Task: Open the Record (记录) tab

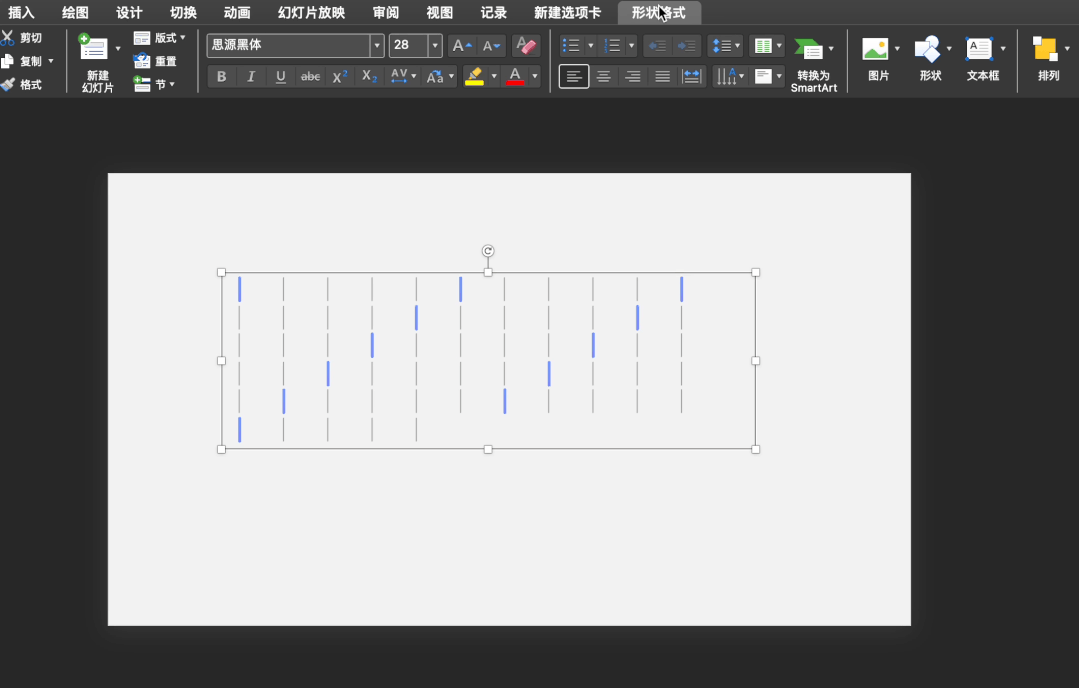Action: pos(493,13)
